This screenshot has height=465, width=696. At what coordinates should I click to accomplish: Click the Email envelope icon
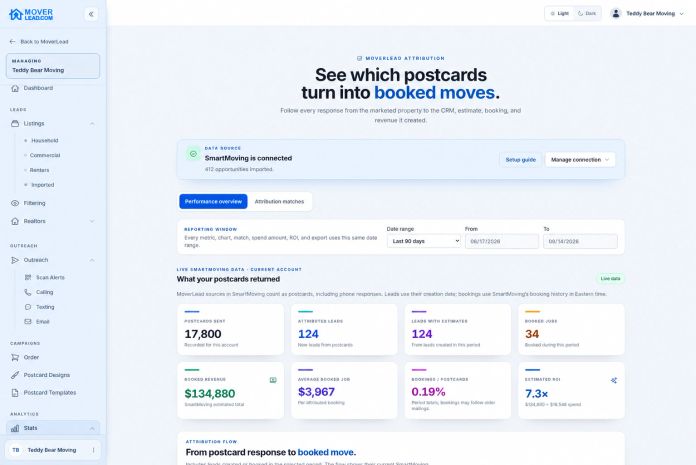(28, 322)
